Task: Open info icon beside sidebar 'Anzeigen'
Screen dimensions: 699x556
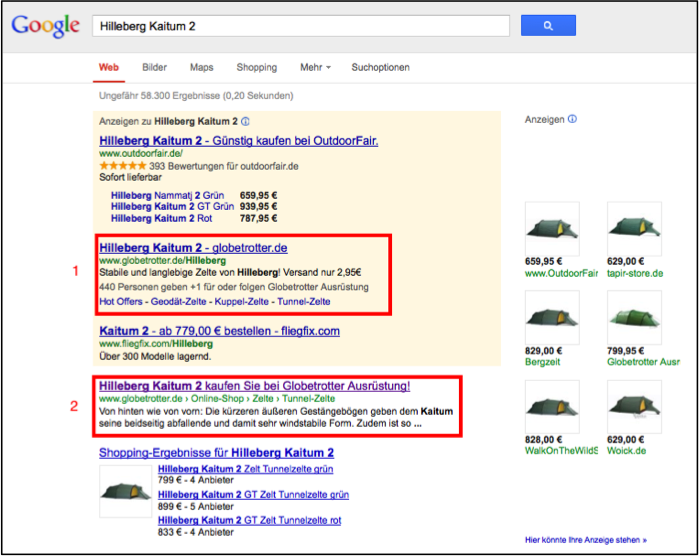Action: [x=572, y=119]
